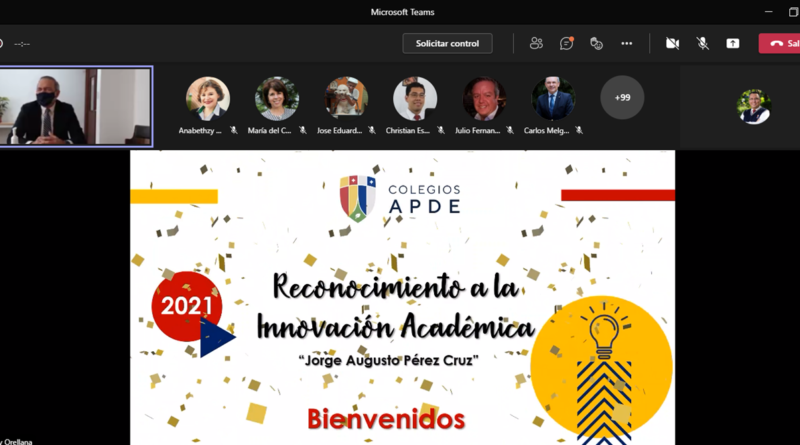Open the meeting chat icon
Screen dimensions: 800x445
(566, 43)
